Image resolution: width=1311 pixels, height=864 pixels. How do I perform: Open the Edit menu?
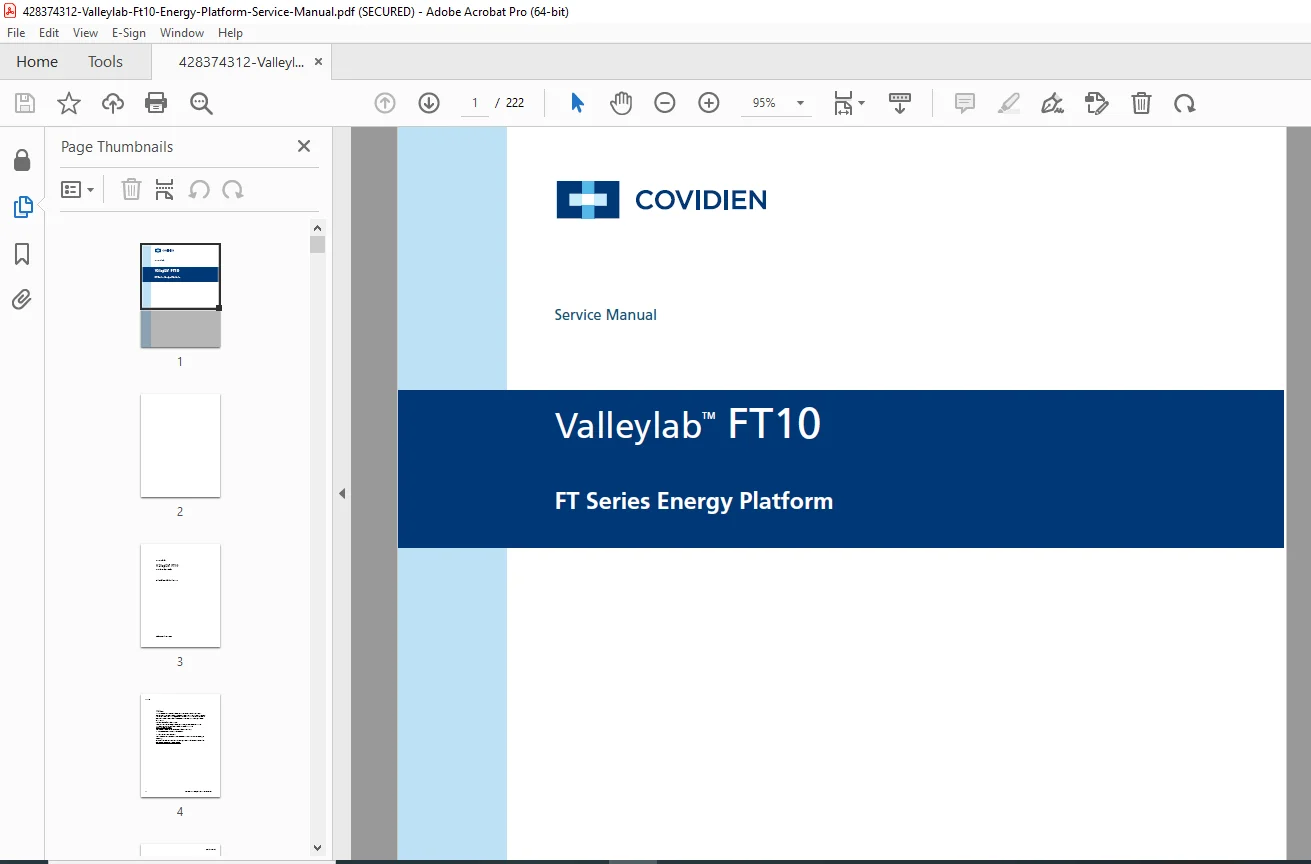point(49,33)
